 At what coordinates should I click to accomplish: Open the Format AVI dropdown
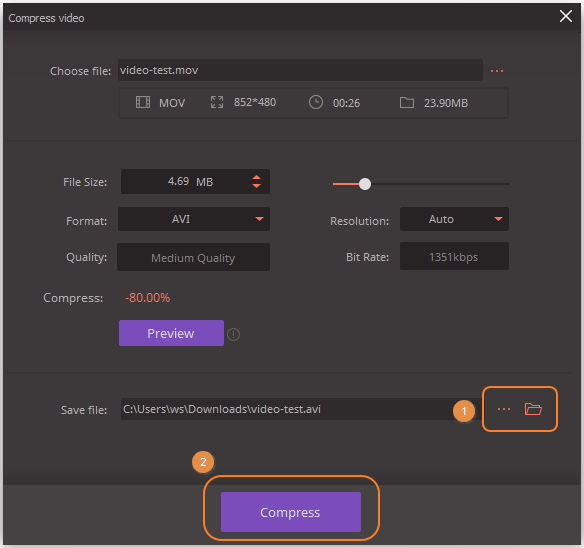[x=194, y=219]
